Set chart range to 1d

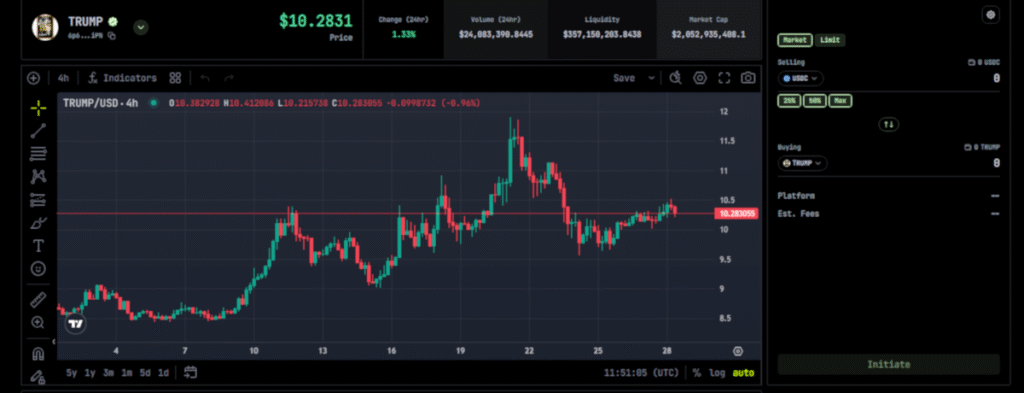pyautogui.click(x=163, y=373)
